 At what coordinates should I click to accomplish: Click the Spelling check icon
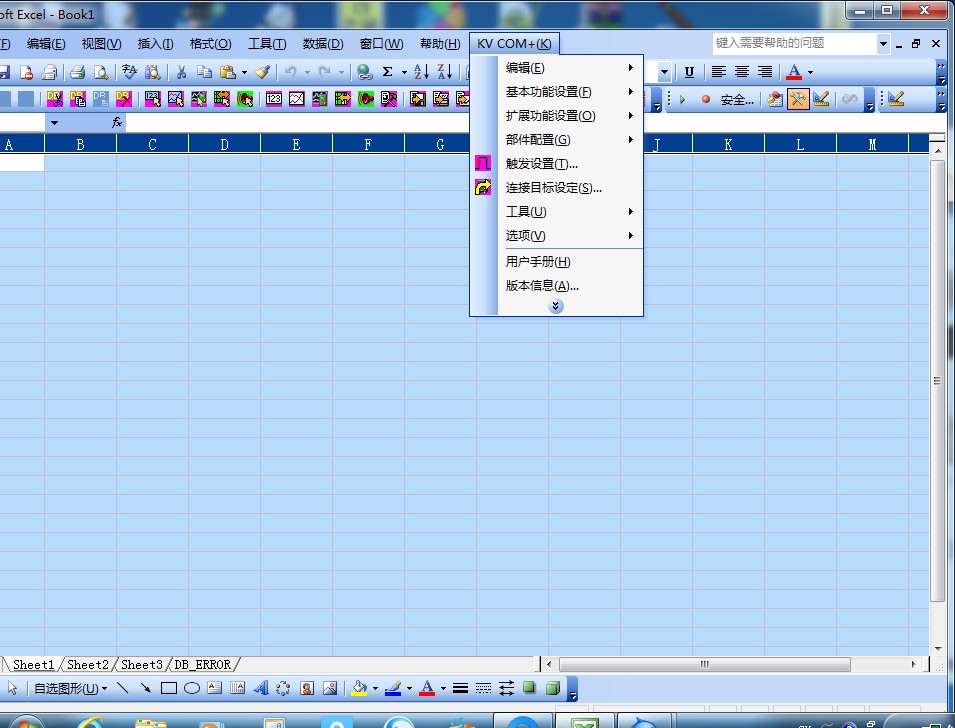128,72
